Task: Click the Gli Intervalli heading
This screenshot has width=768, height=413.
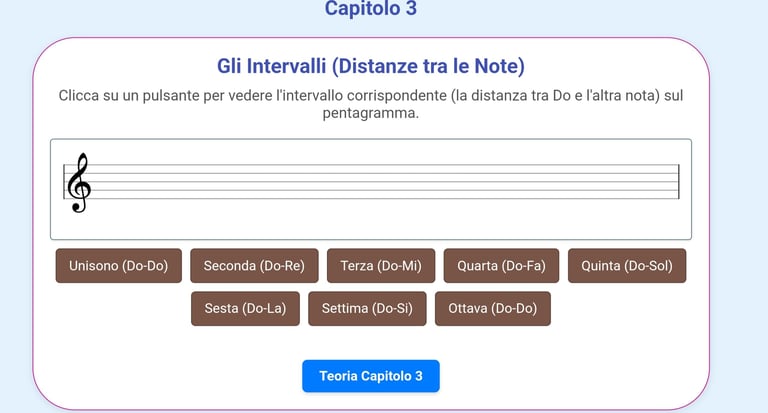Action: tap(371, 66)
